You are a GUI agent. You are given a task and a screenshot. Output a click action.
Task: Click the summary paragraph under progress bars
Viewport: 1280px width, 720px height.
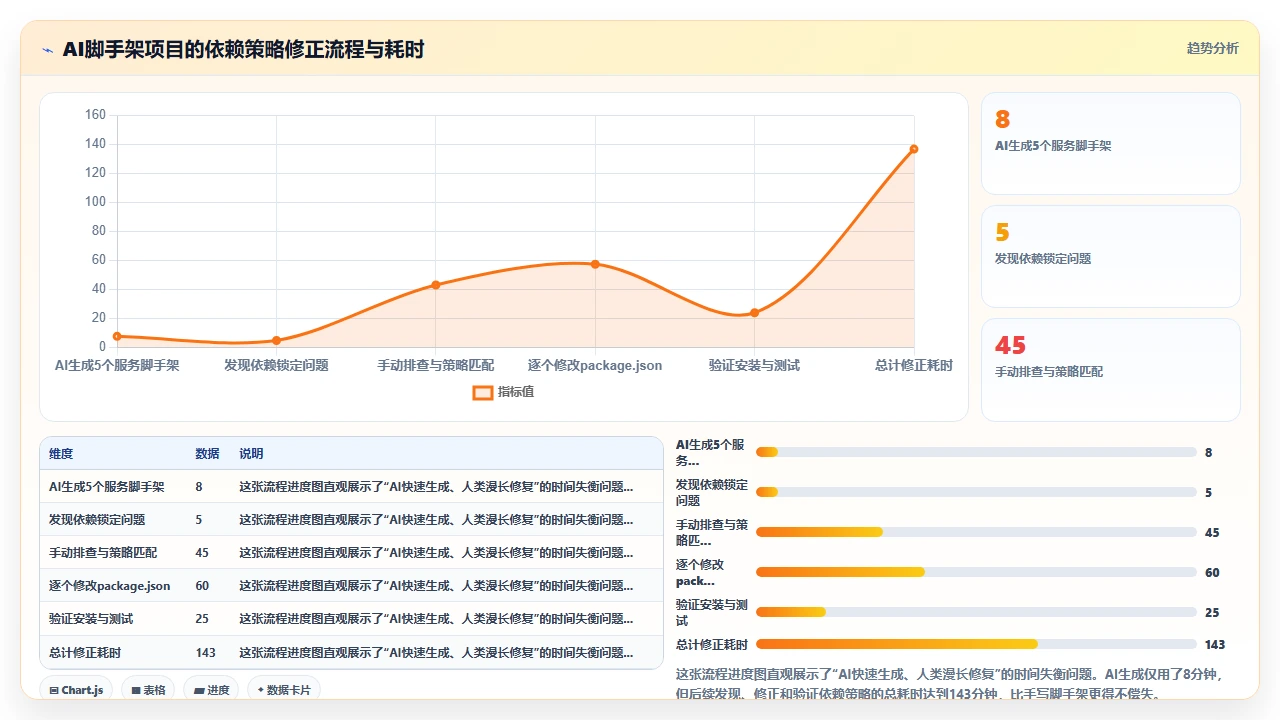pyautogui.click(x=951, y=684)
